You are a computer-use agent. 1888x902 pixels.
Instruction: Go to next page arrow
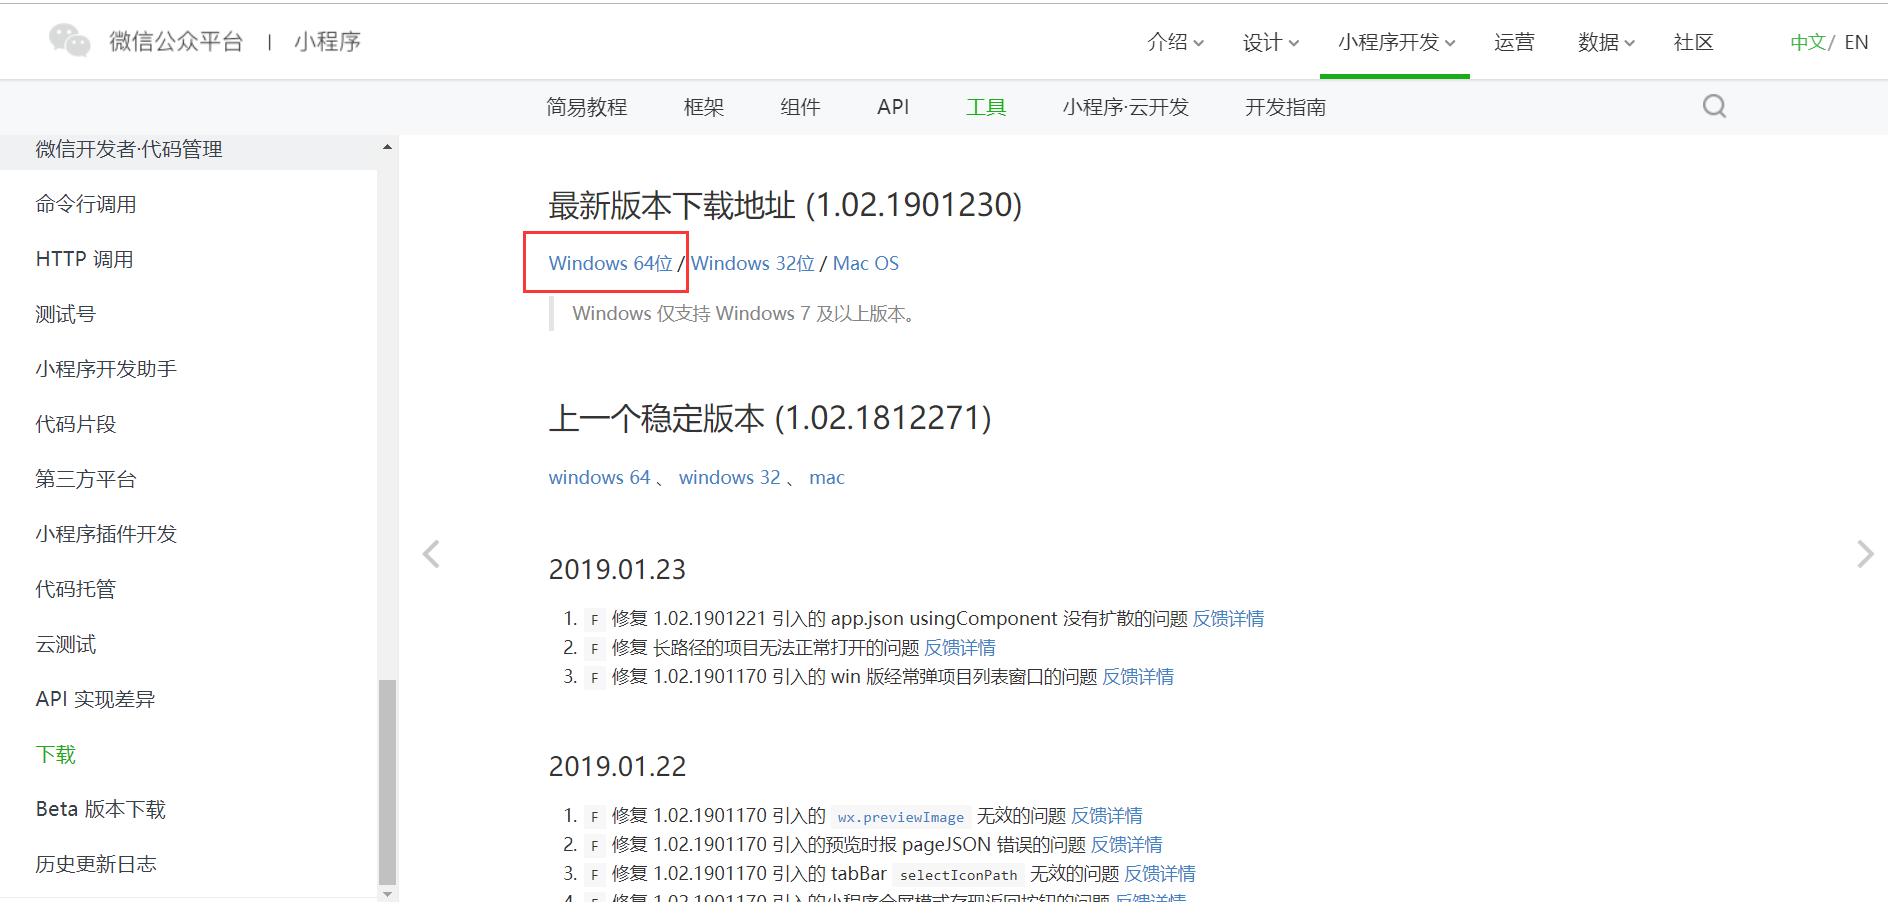tap(1865, 554)
